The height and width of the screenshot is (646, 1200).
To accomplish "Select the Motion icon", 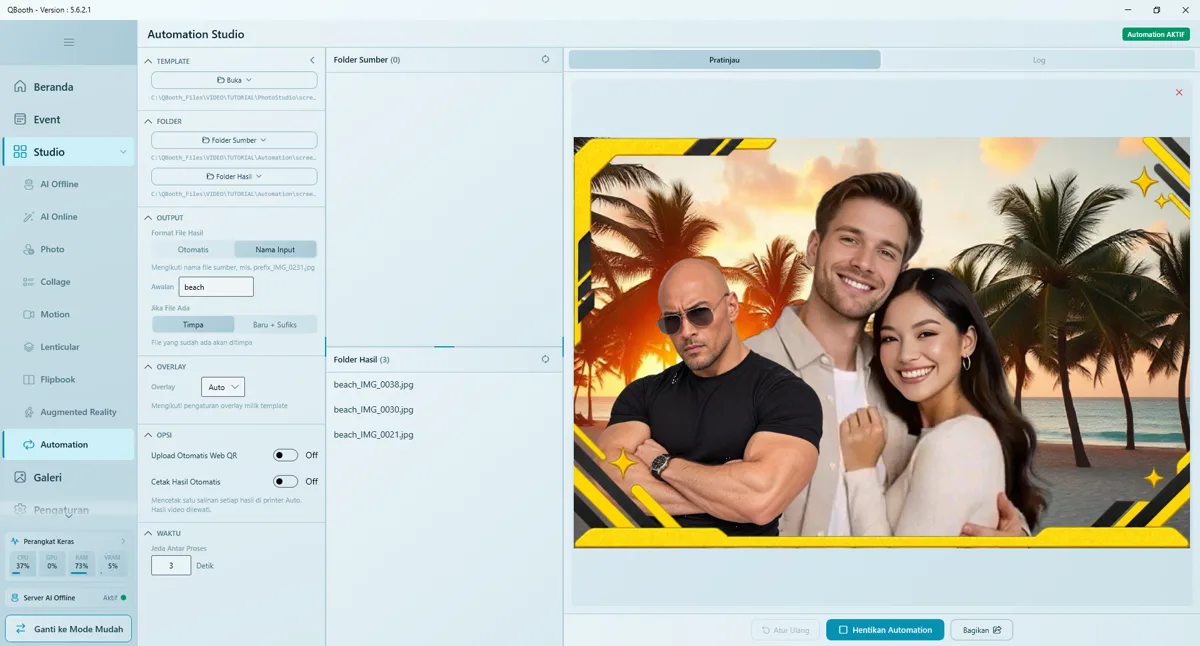I will [x=30, y=314].
